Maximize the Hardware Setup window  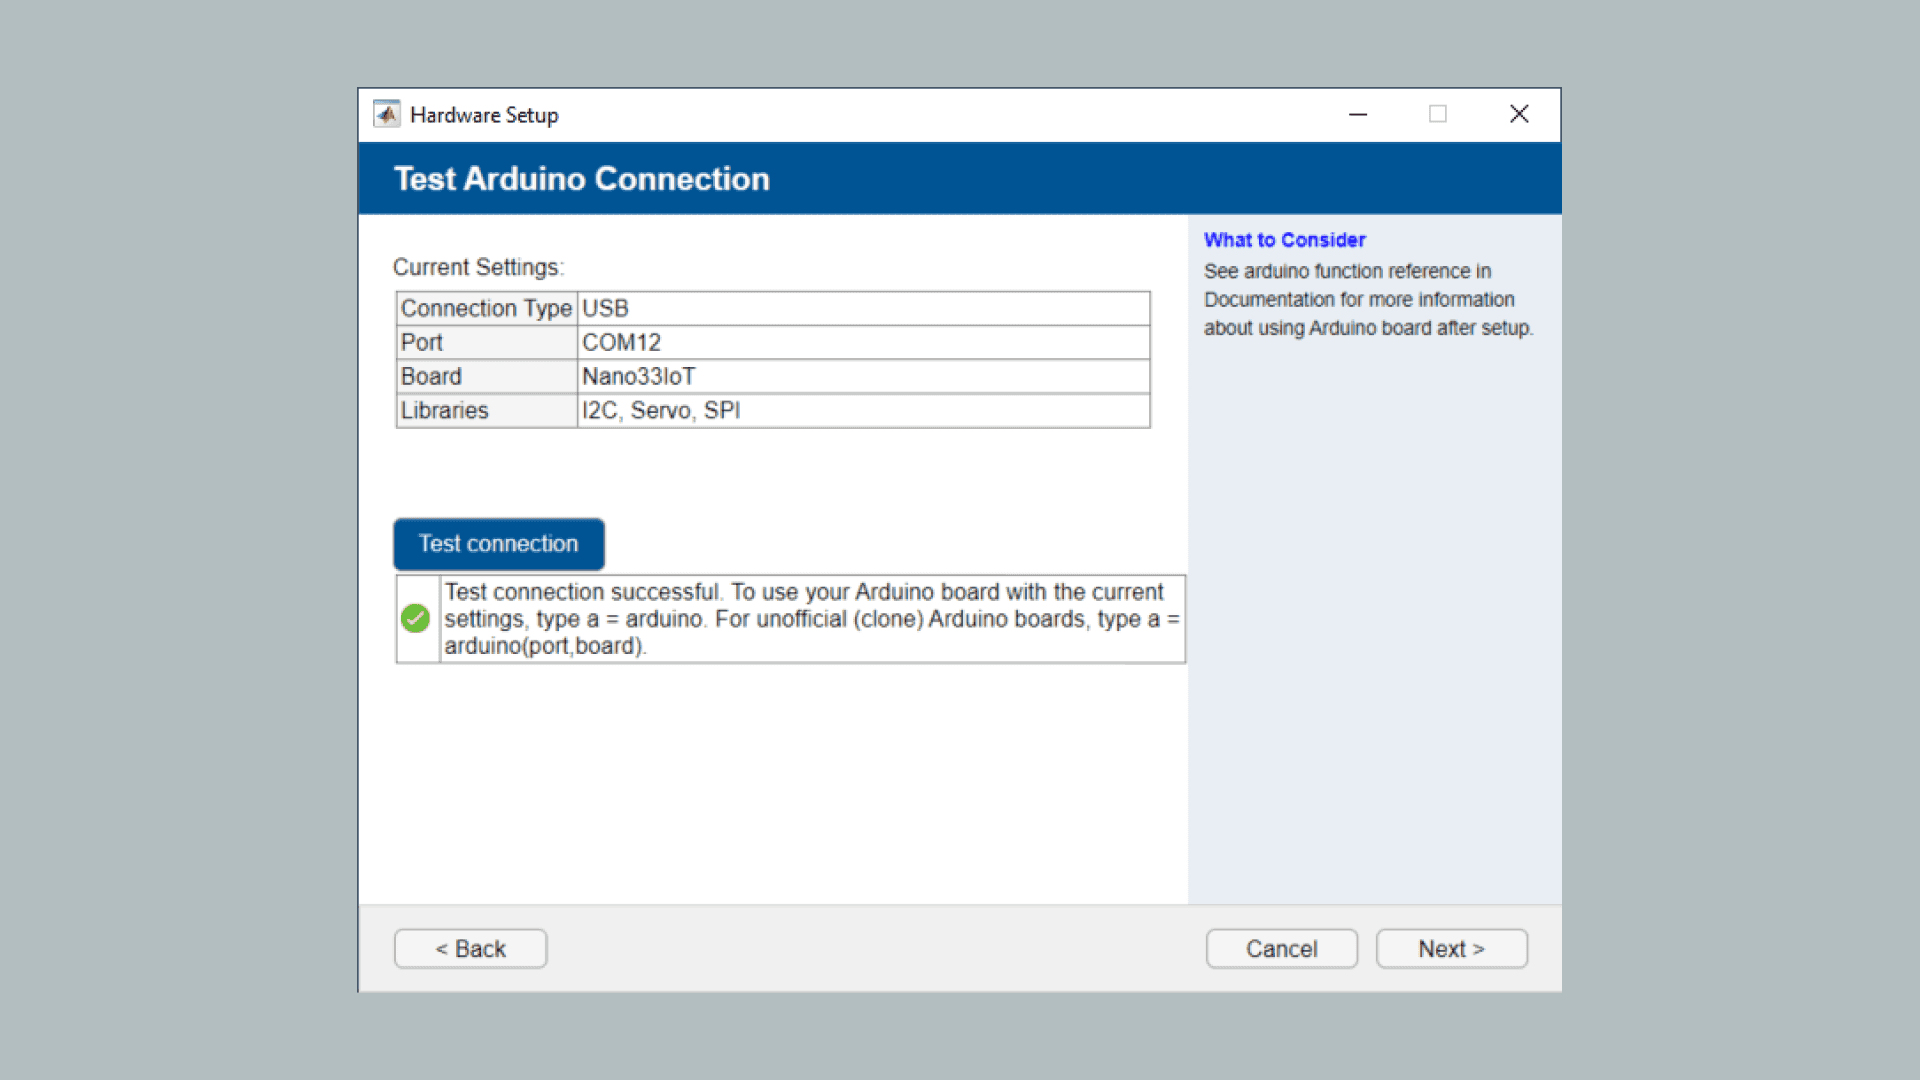coord(1438,114)
